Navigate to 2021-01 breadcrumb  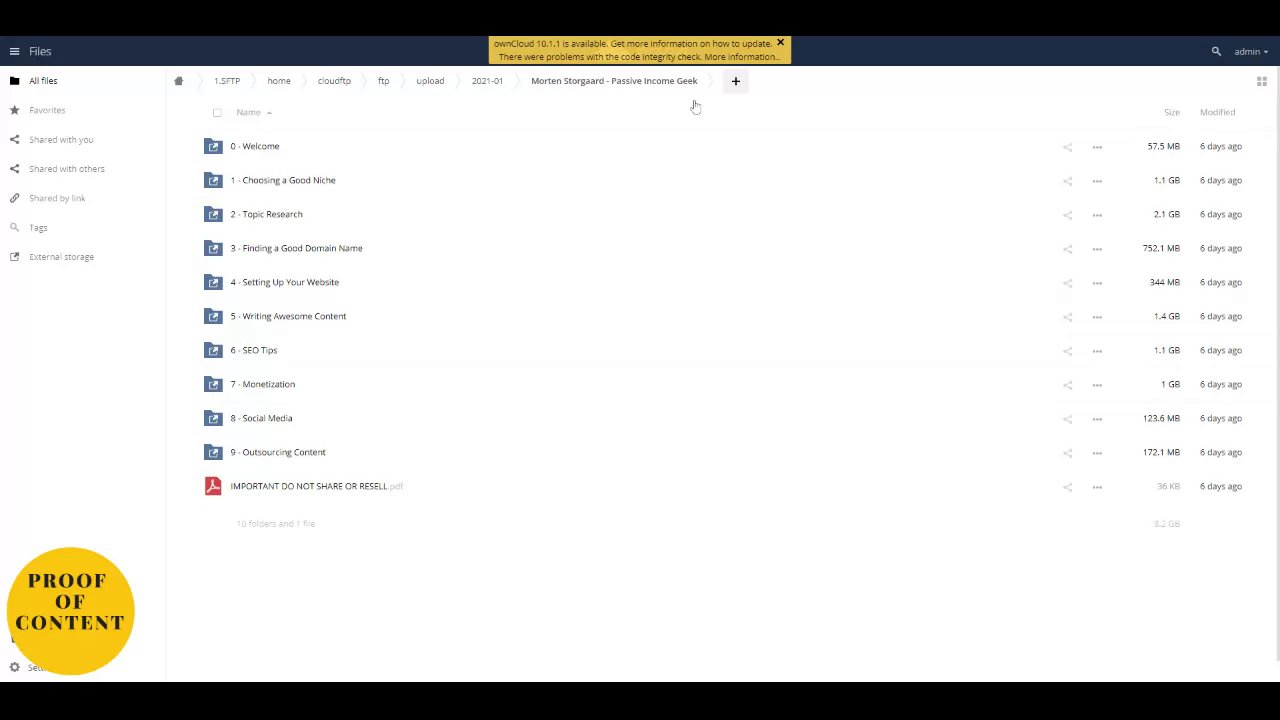click(x=487, y=81)
